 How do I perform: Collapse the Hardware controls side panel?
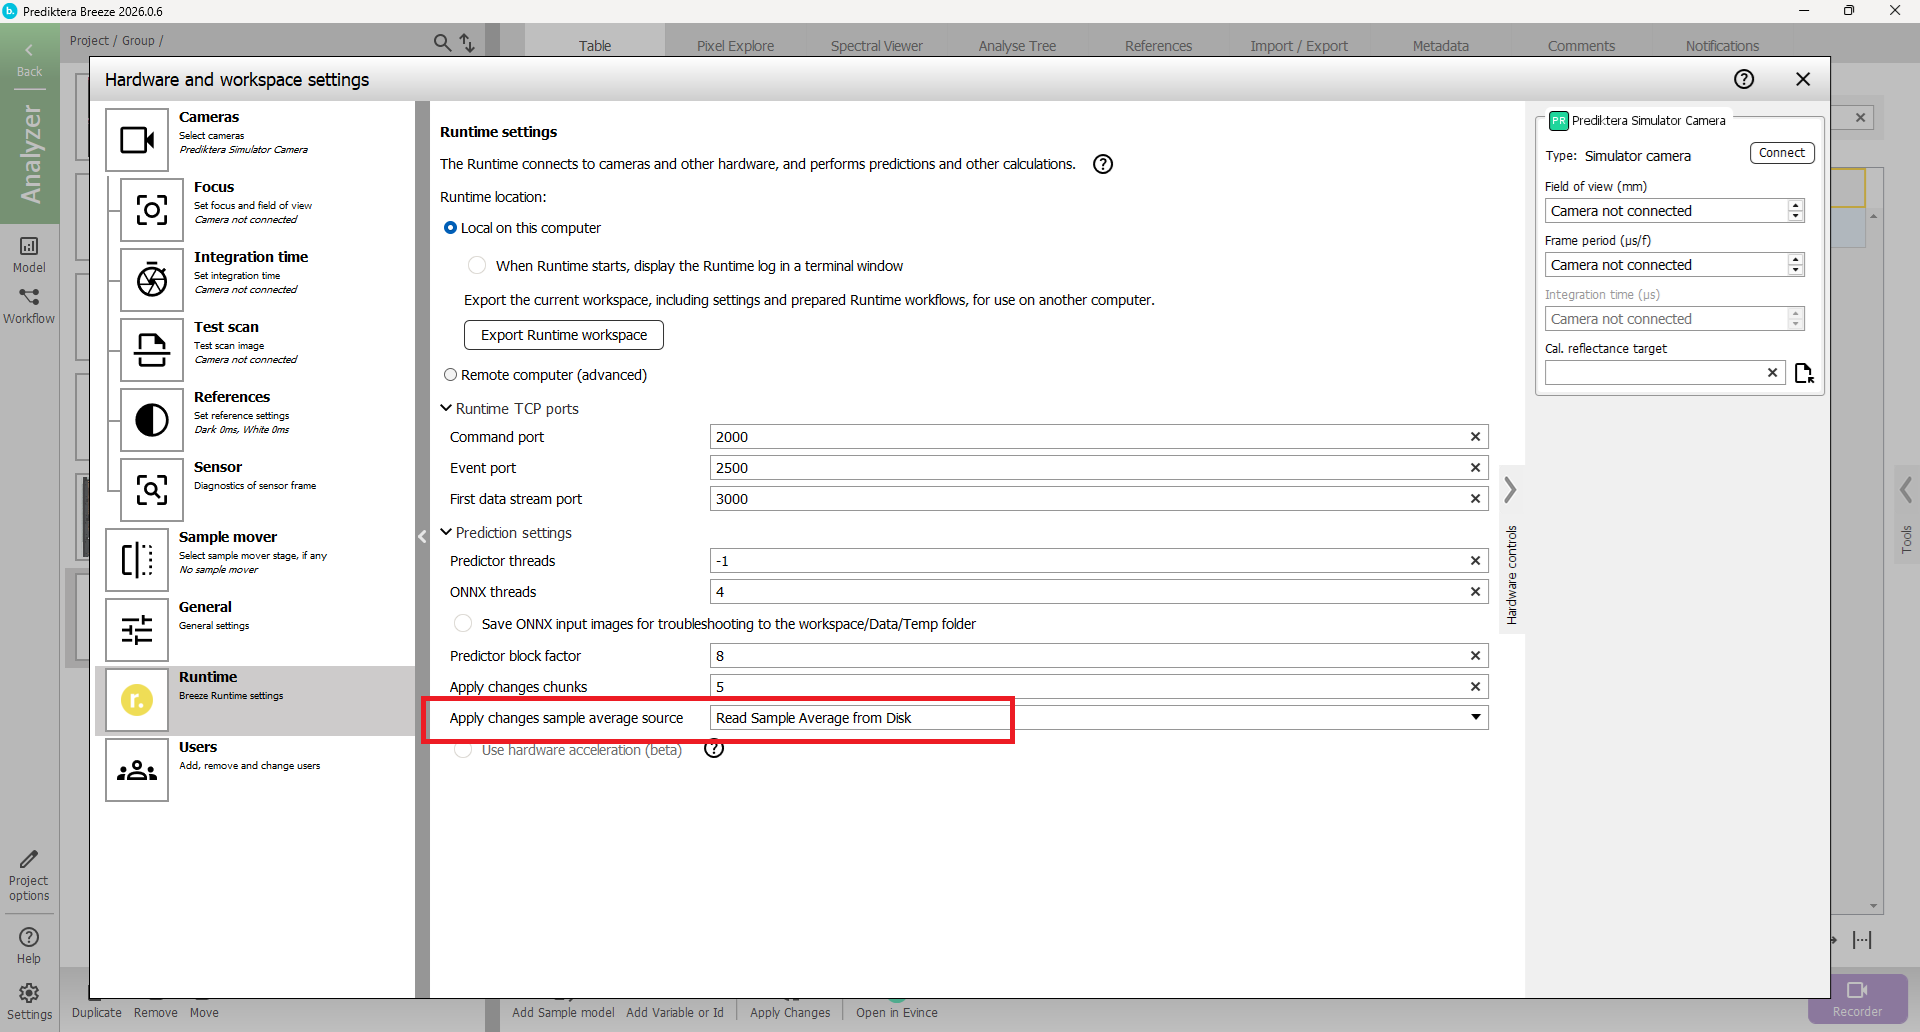coord(1511,490)
